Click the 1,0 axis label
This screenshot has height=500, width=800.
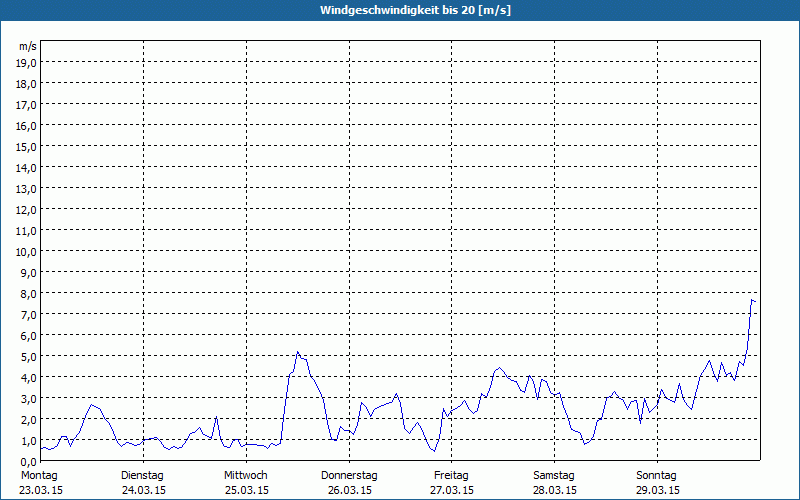tap(29, 440)
